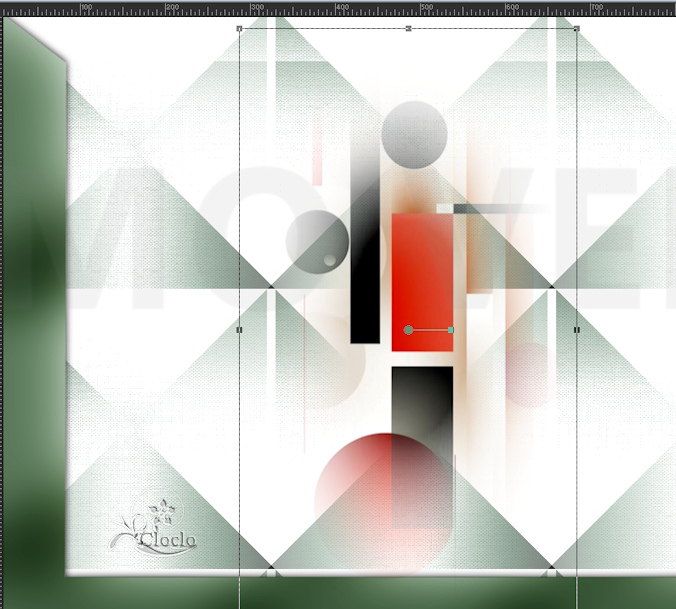The height and width of the screenshot is (609, 676).
Task: Select the large gray circle at top
Action: tap(414, 134)
